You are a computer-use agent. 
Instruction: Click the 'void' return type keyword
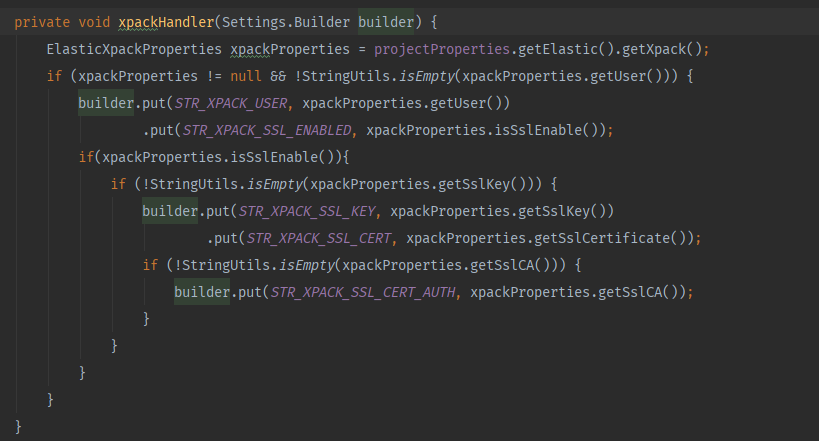tap(94, 22)
